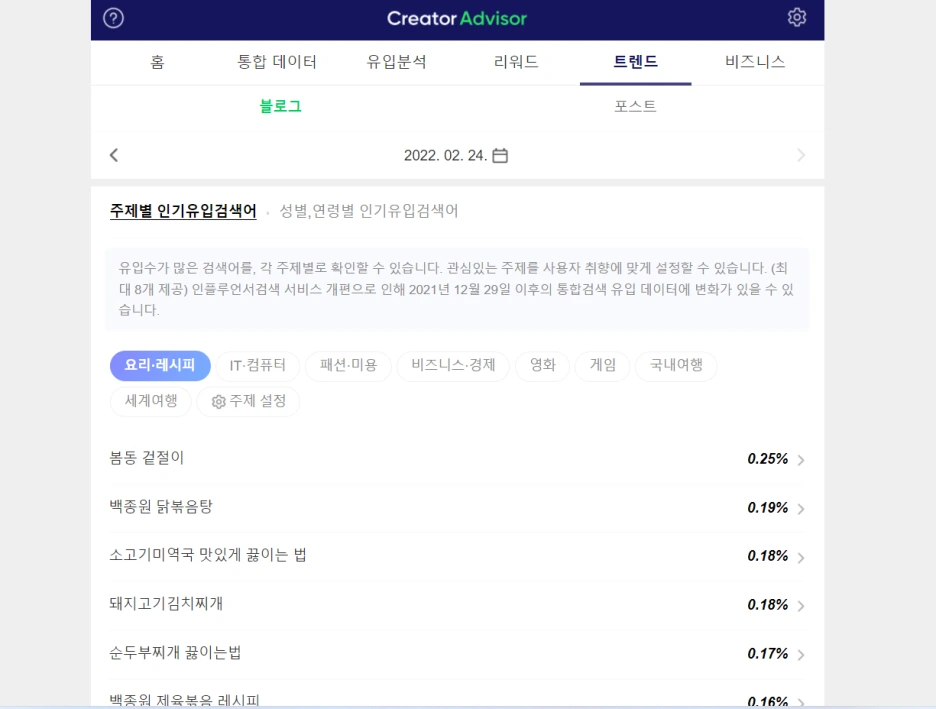Select the 국내여행 topic chip
This screenshot has height=709, width=936.
(676, 365)
